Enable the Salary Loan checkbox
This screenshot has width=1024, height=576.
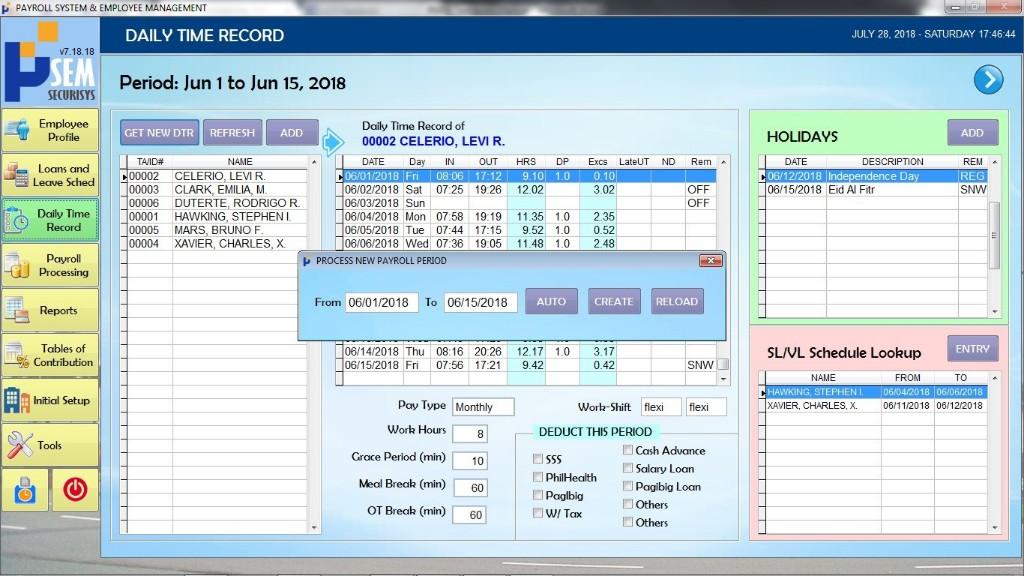(628, 468)
